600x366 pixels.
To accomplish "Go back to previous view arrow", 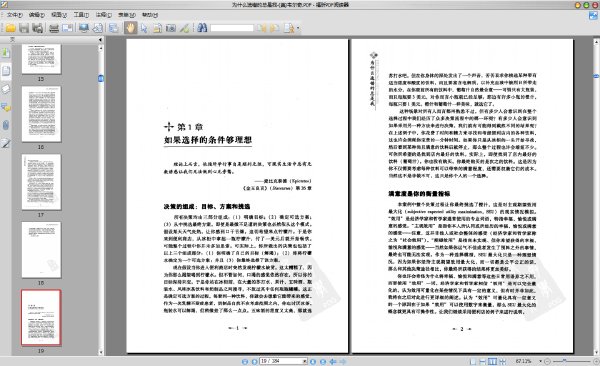I will coord(333,361).
